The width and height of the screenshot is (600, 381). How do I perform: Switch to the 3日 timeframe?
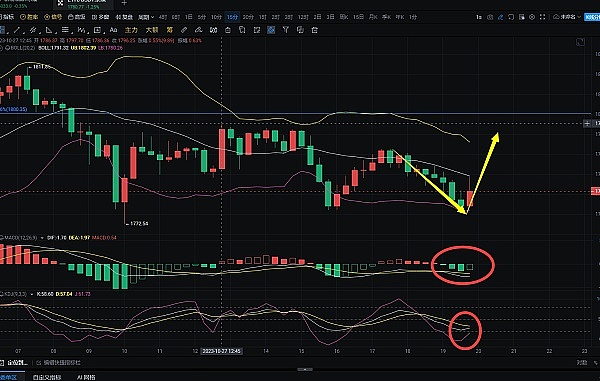[331, 17]
